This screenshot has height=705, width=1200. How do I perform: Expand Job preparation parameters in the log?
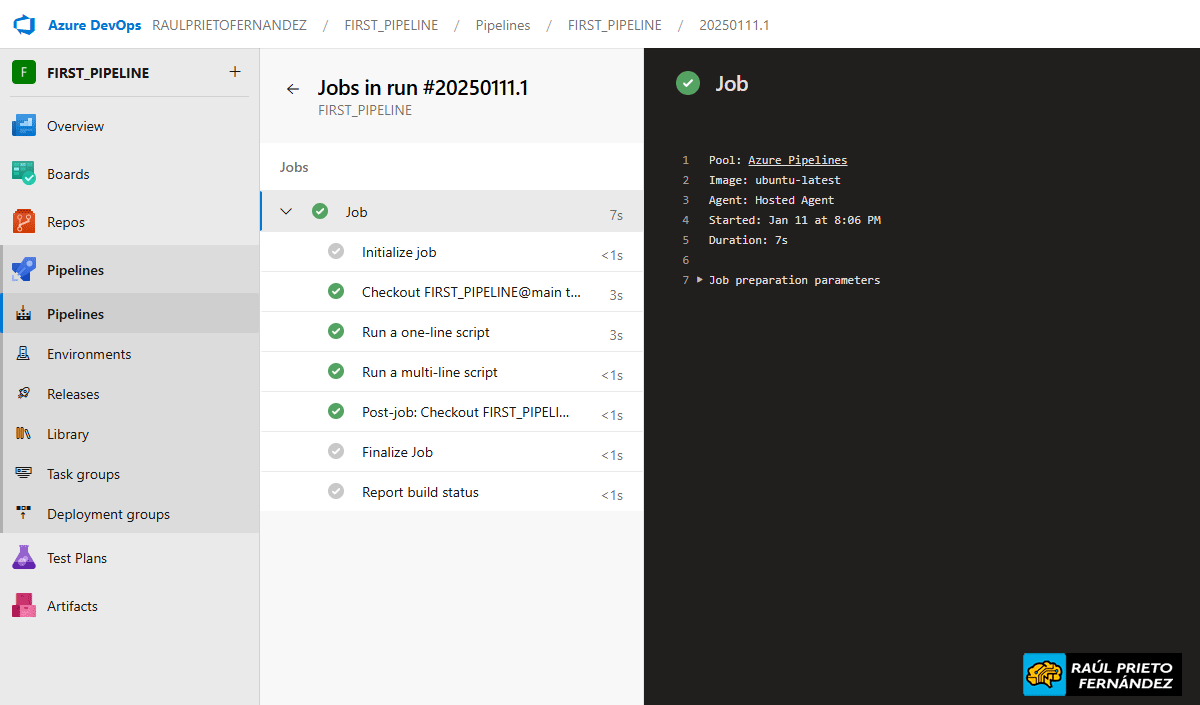(700, 280)
